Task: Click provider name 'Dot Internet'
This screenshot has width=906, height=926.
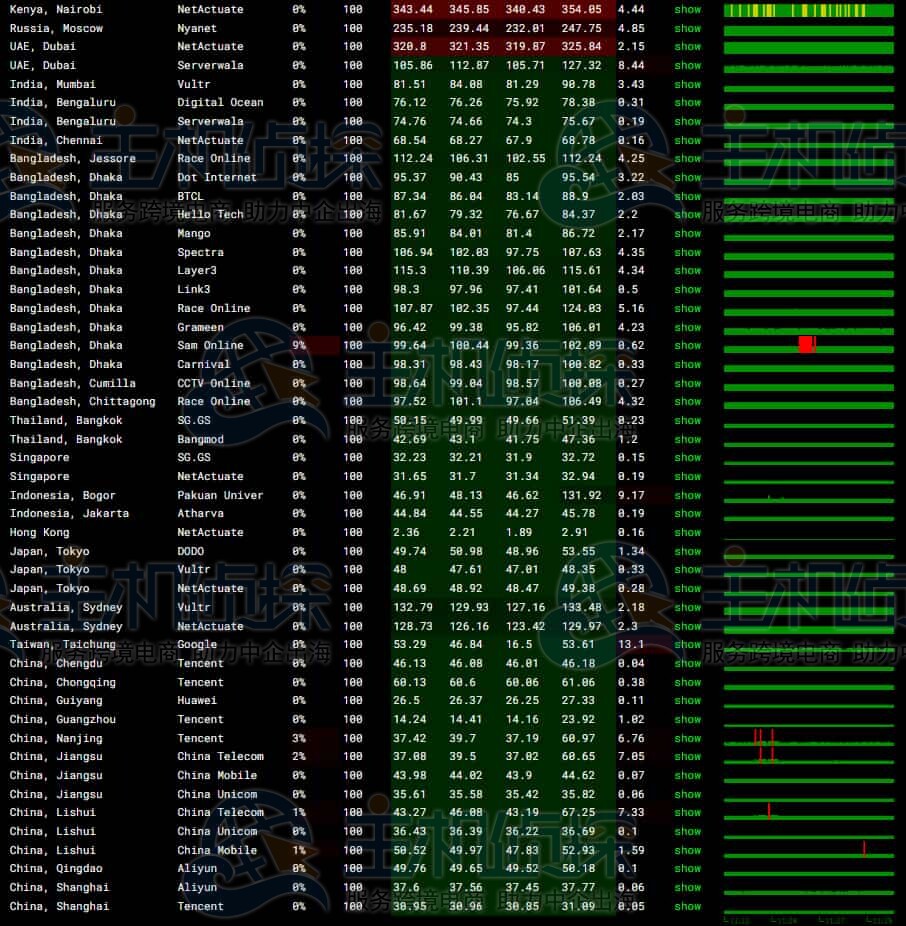Action: [217, 178]
